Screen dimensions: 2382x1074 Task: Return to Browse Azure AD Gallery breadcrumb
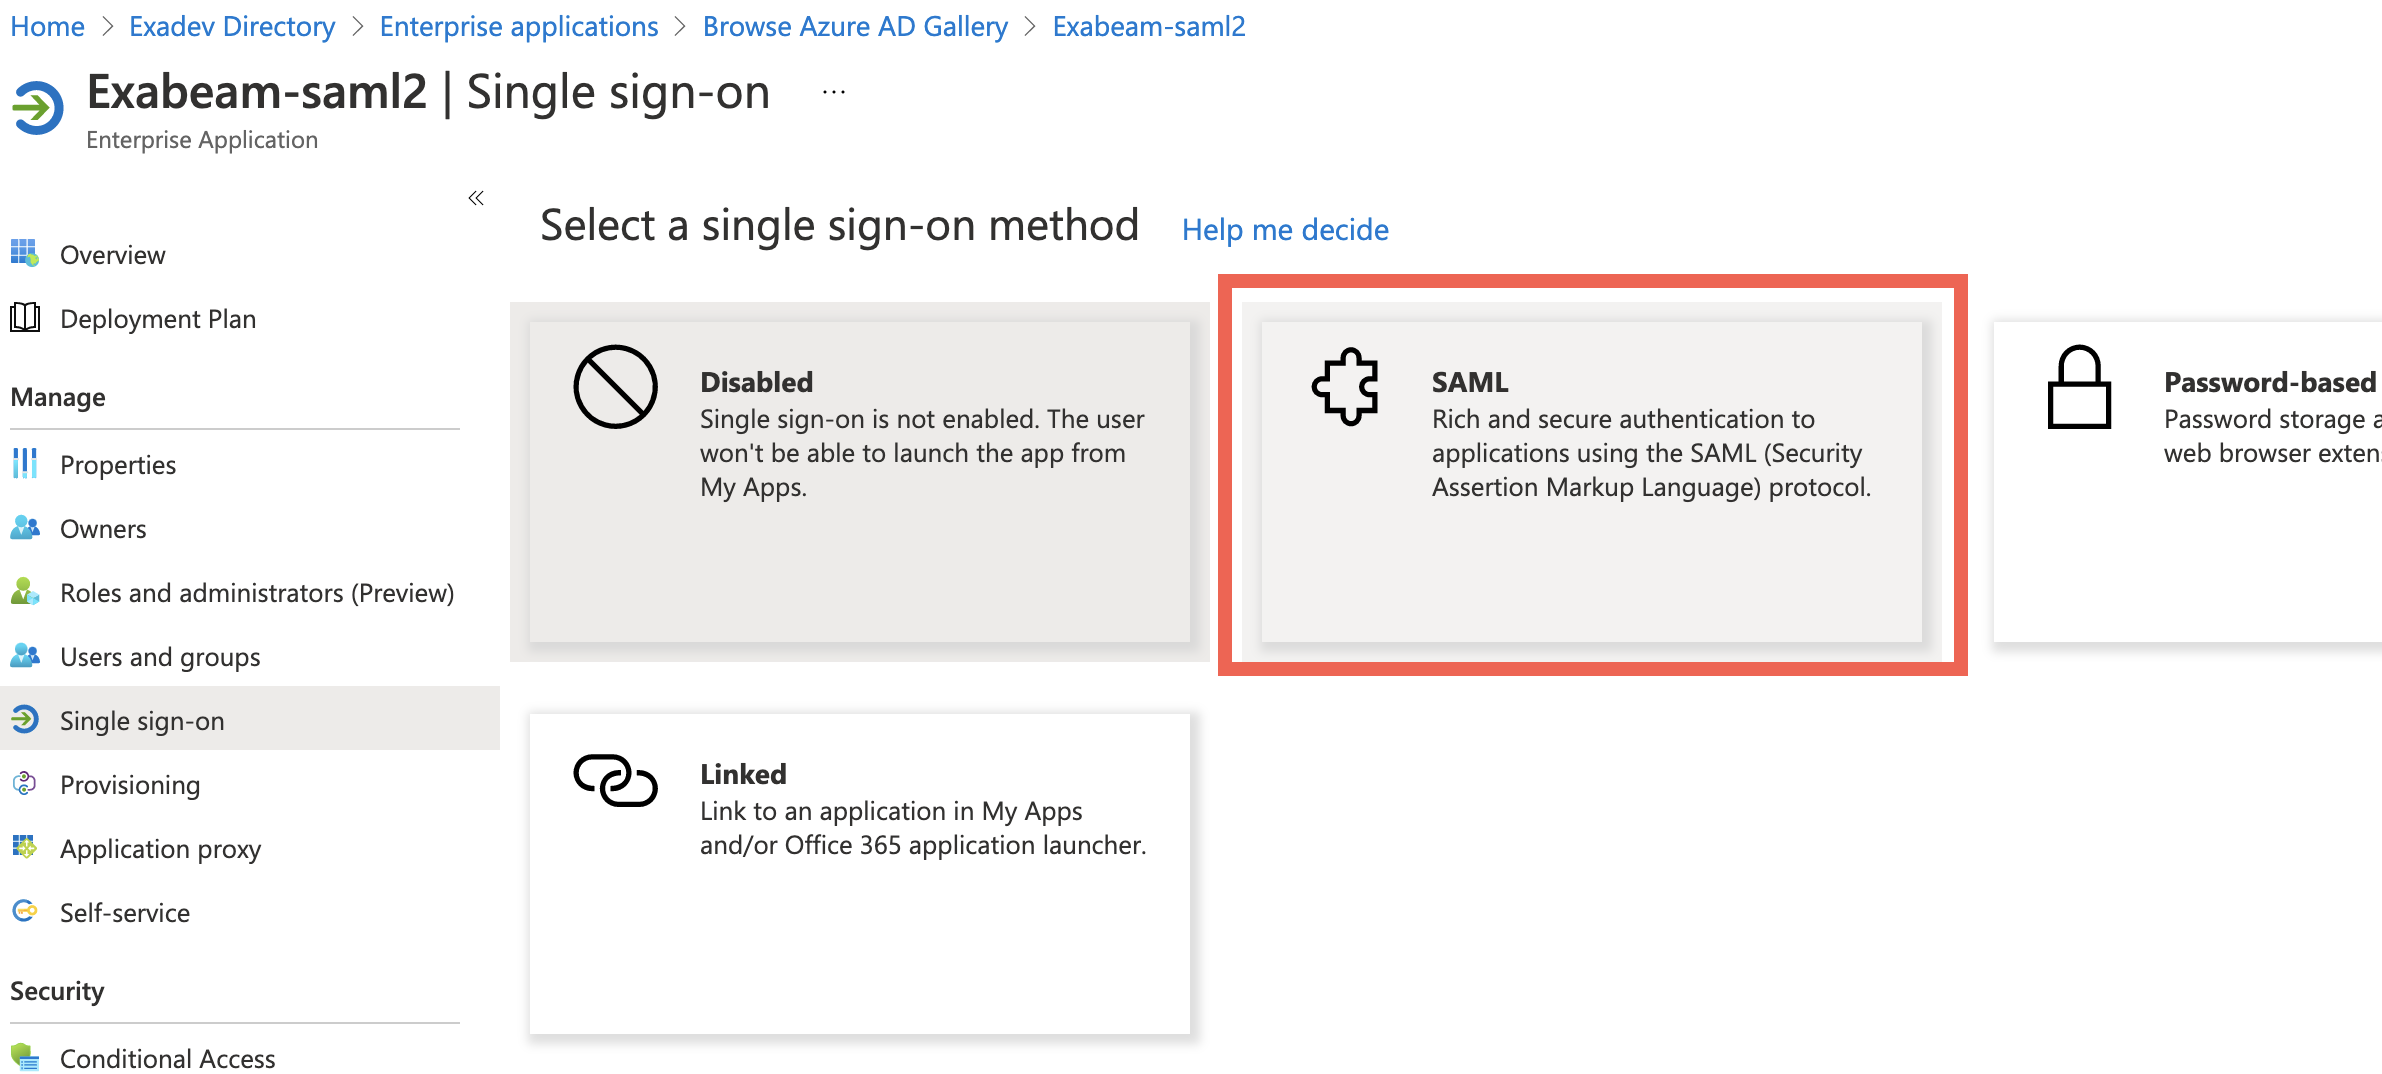(x=855, y=26)
